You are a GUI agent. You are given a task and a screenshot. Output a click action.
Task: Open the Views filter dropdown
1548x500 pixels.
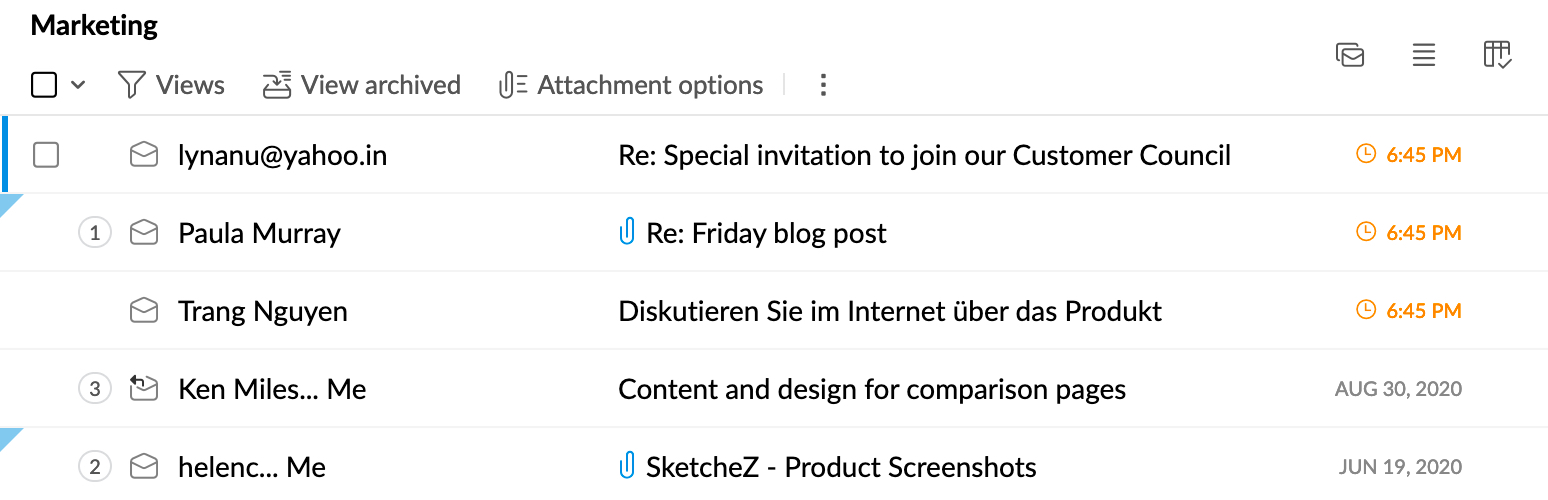pyautogui.click(x=171, y=85)
